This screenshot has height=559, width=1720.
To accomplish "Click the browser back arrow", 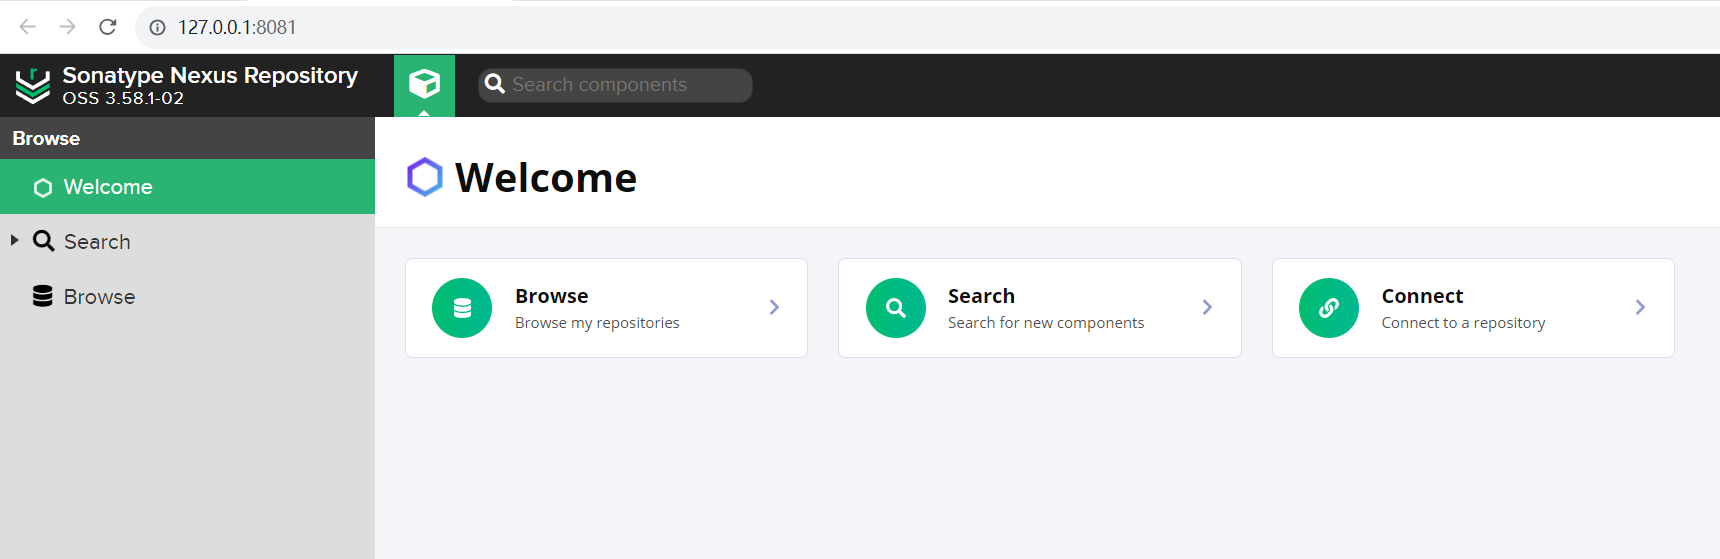I will pos(28,27).
